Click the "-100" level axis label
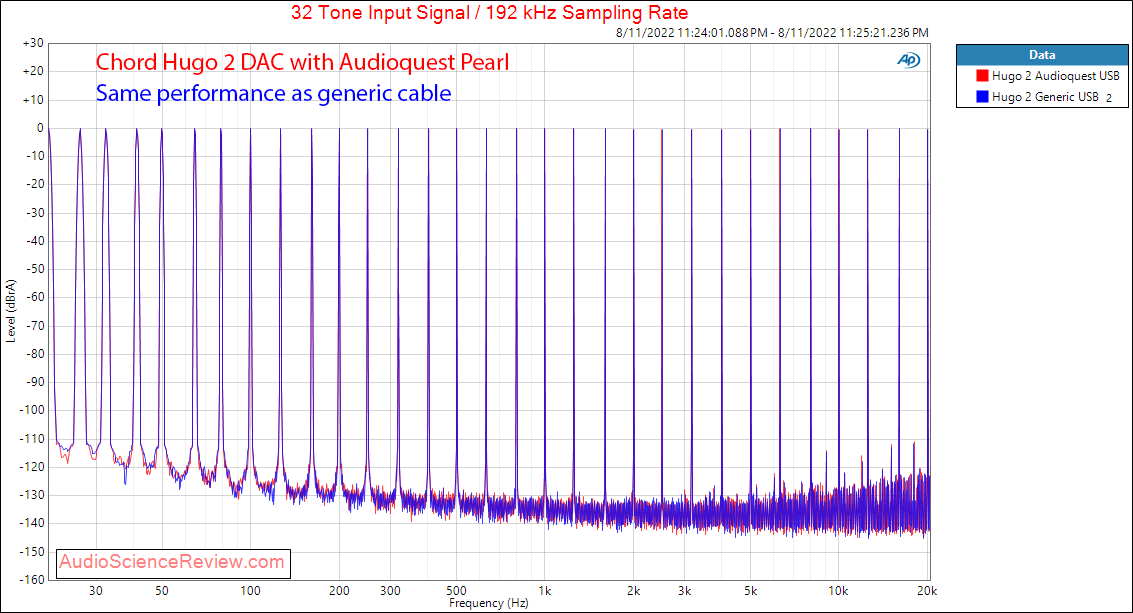1133x613 pixels. 33,410
